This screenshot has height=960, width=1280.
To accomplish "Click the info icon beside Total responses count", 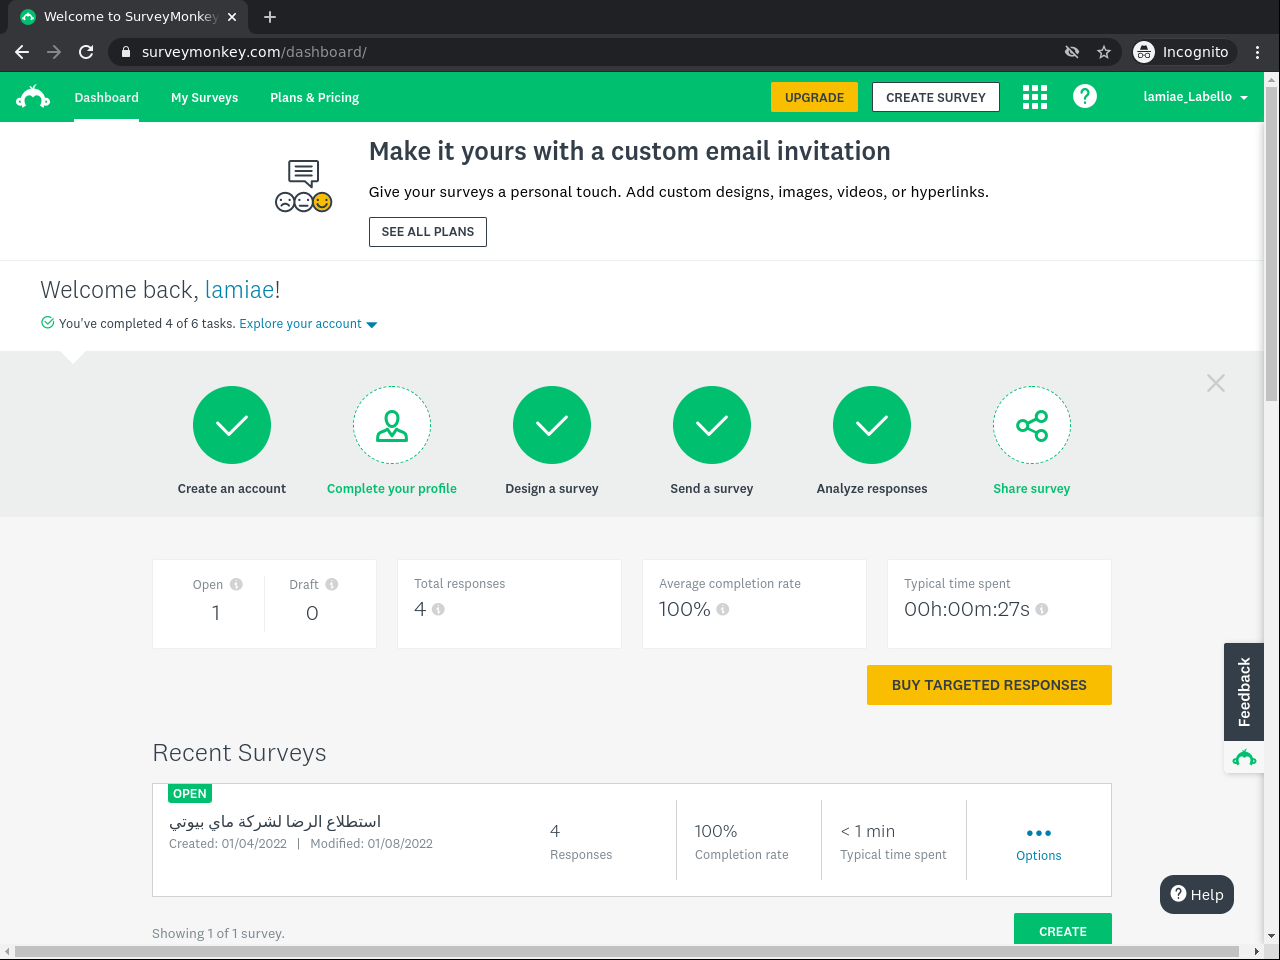I will [x=438, y=609].
